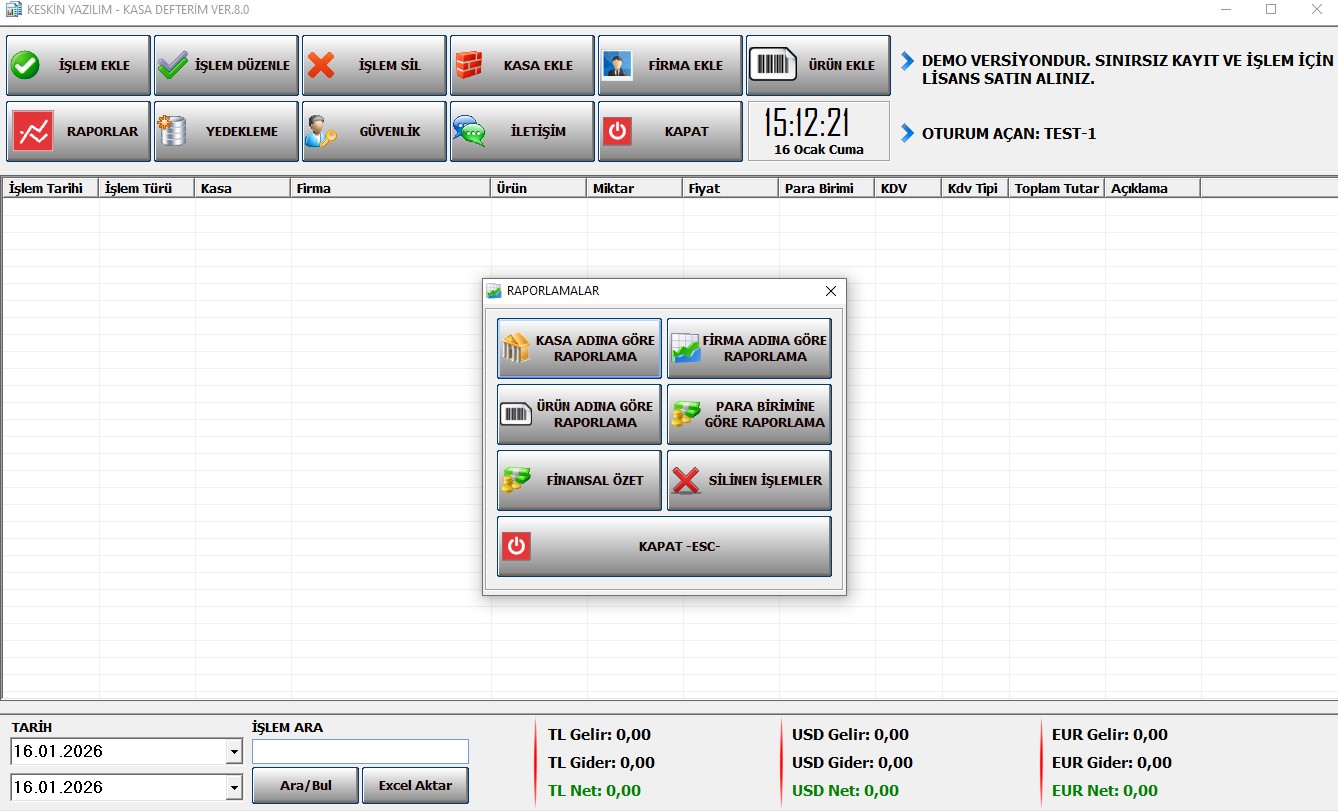The image size is (1338, 811).
Task: Click the red X İşlem Sil icon
Action: [x=321, y=66]
